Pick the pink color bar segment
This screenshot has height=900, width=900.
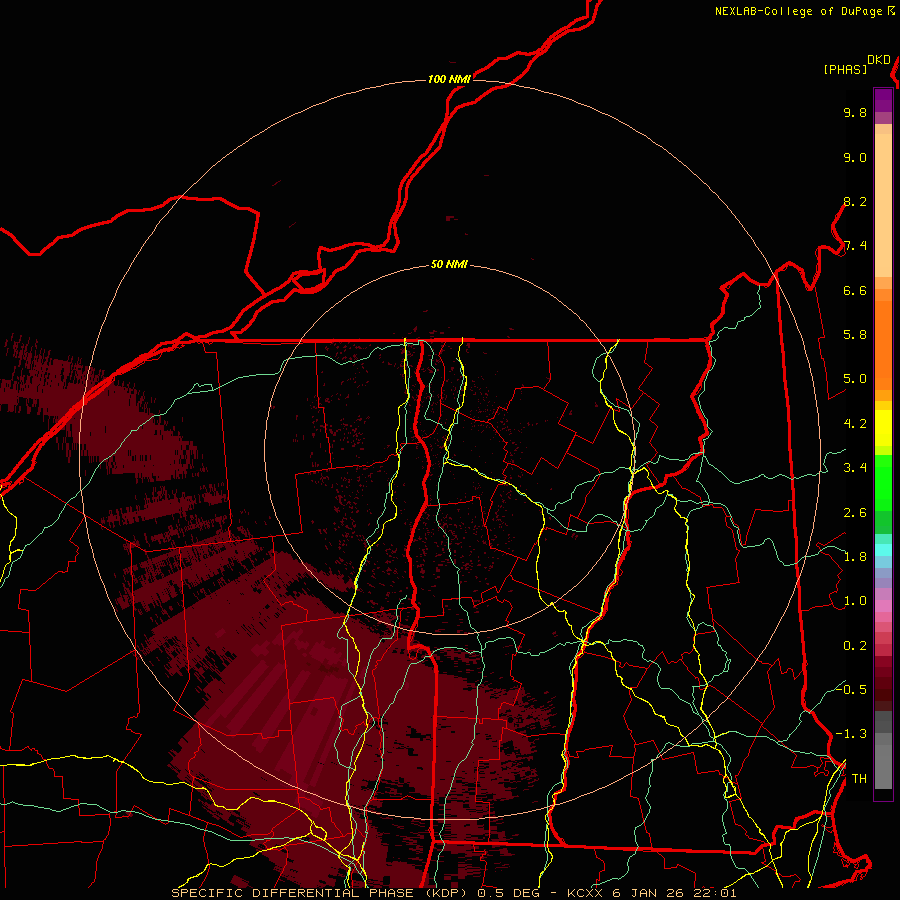(883, 606)
